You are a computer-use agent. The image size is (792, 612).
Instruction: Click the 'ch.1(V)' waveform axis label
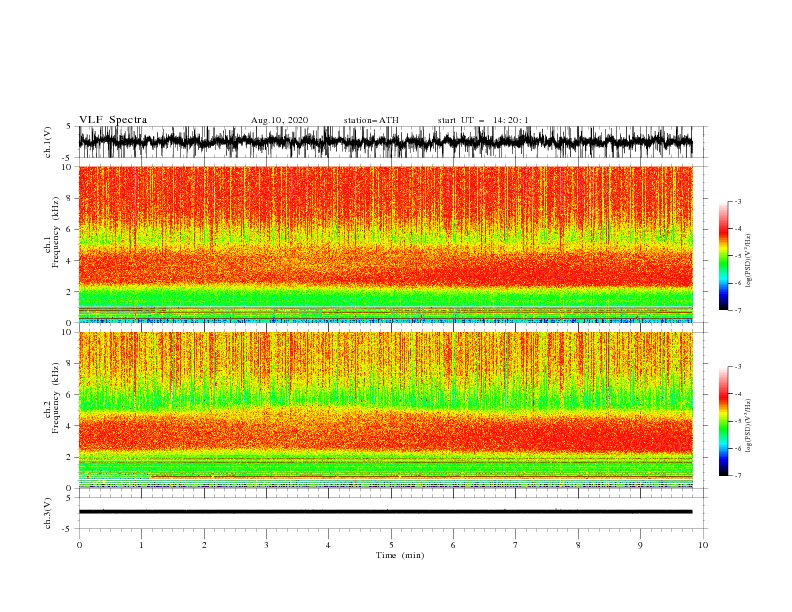pyautogui.click(x=48, y=142)
